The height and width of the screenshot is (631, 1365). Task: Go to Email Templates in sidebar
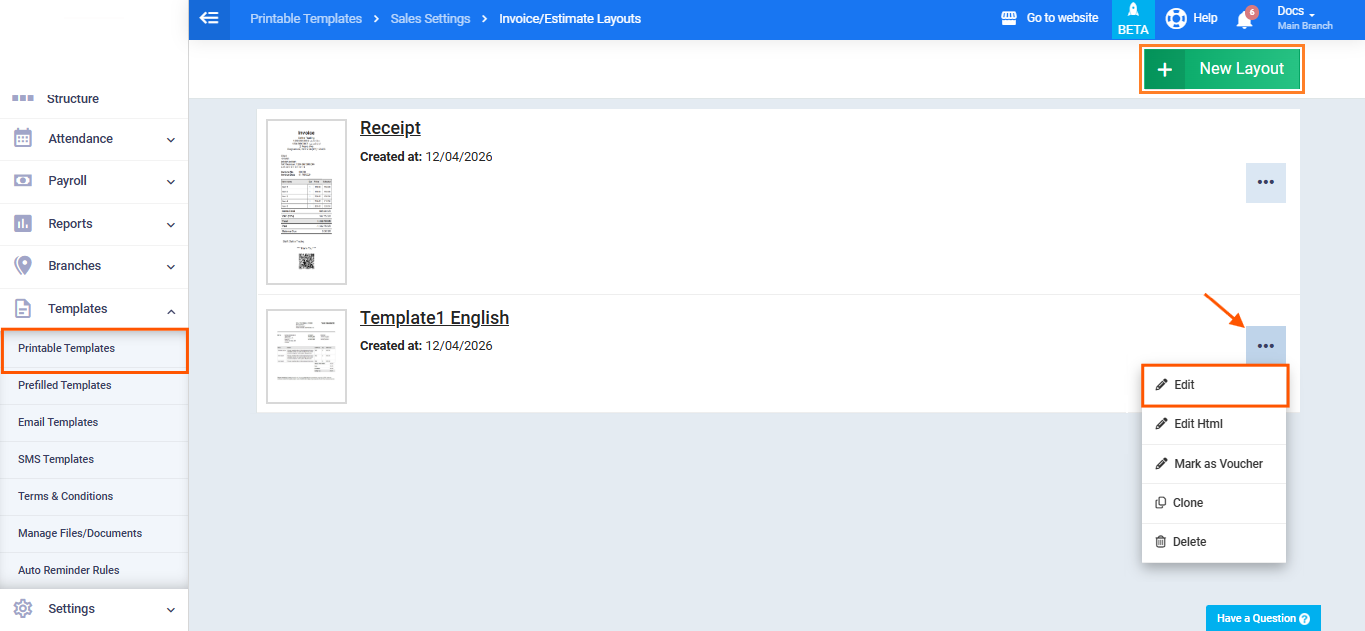coord(58,422)
